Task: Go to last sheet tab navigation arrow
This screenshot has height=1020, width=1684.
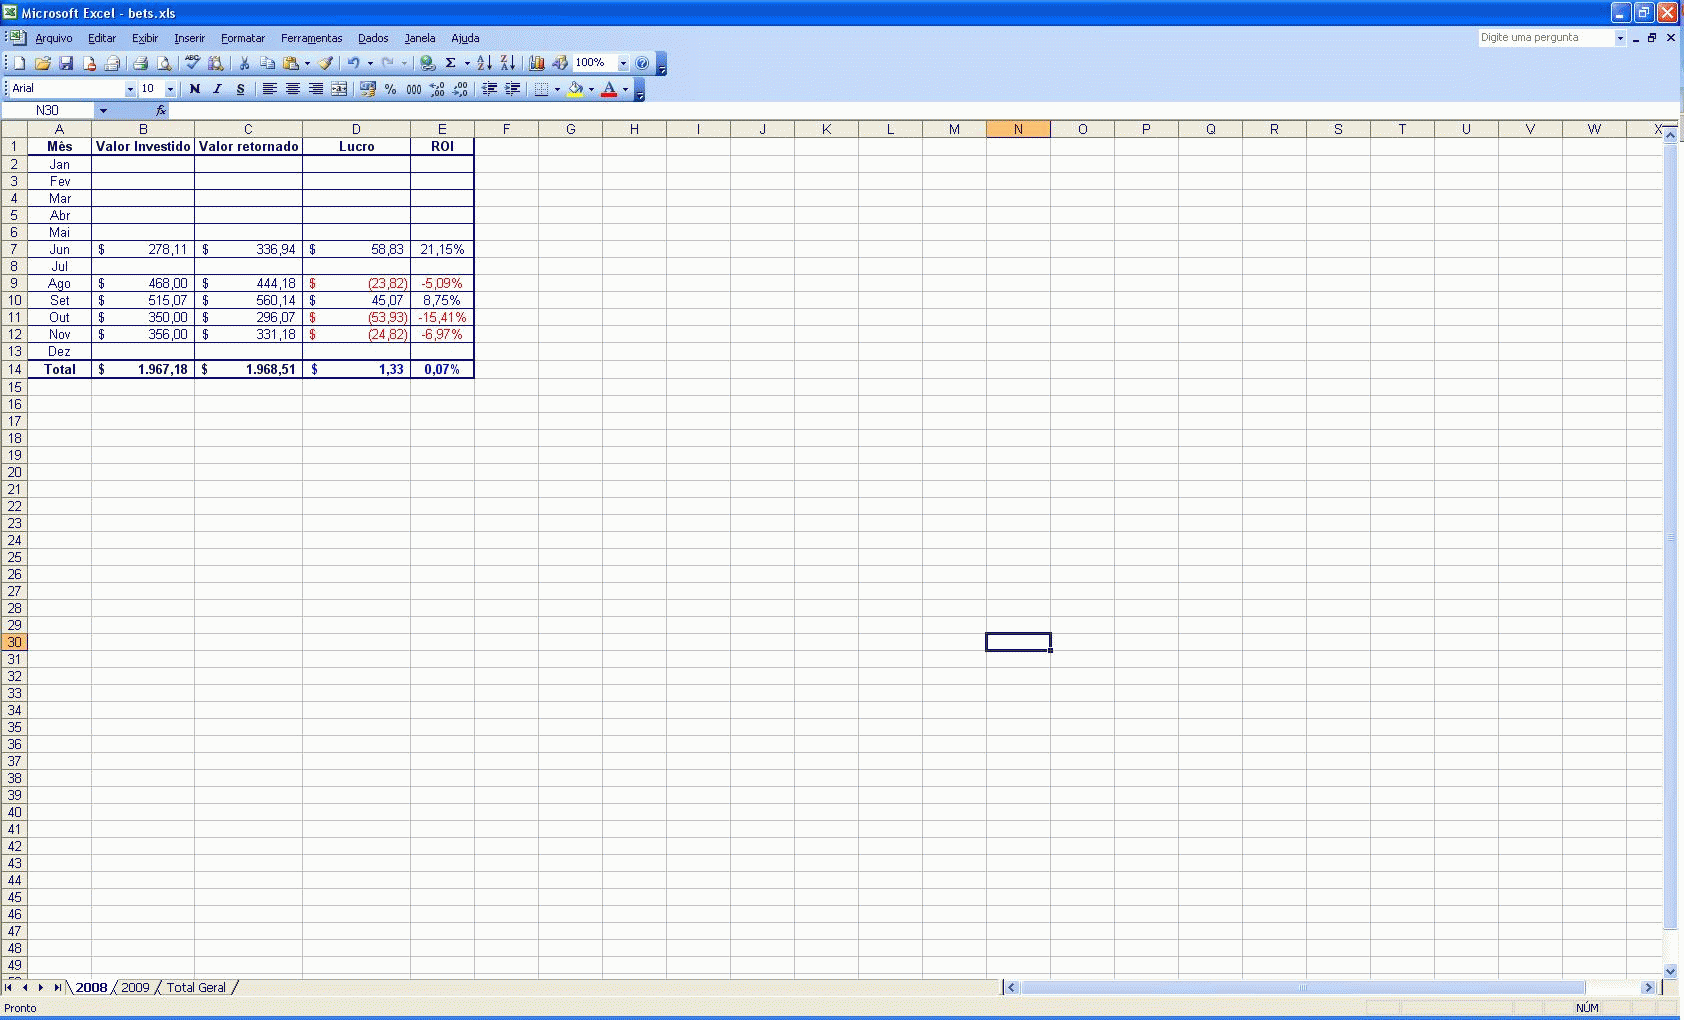Action: pyautogui.click(x=58, y=987)
